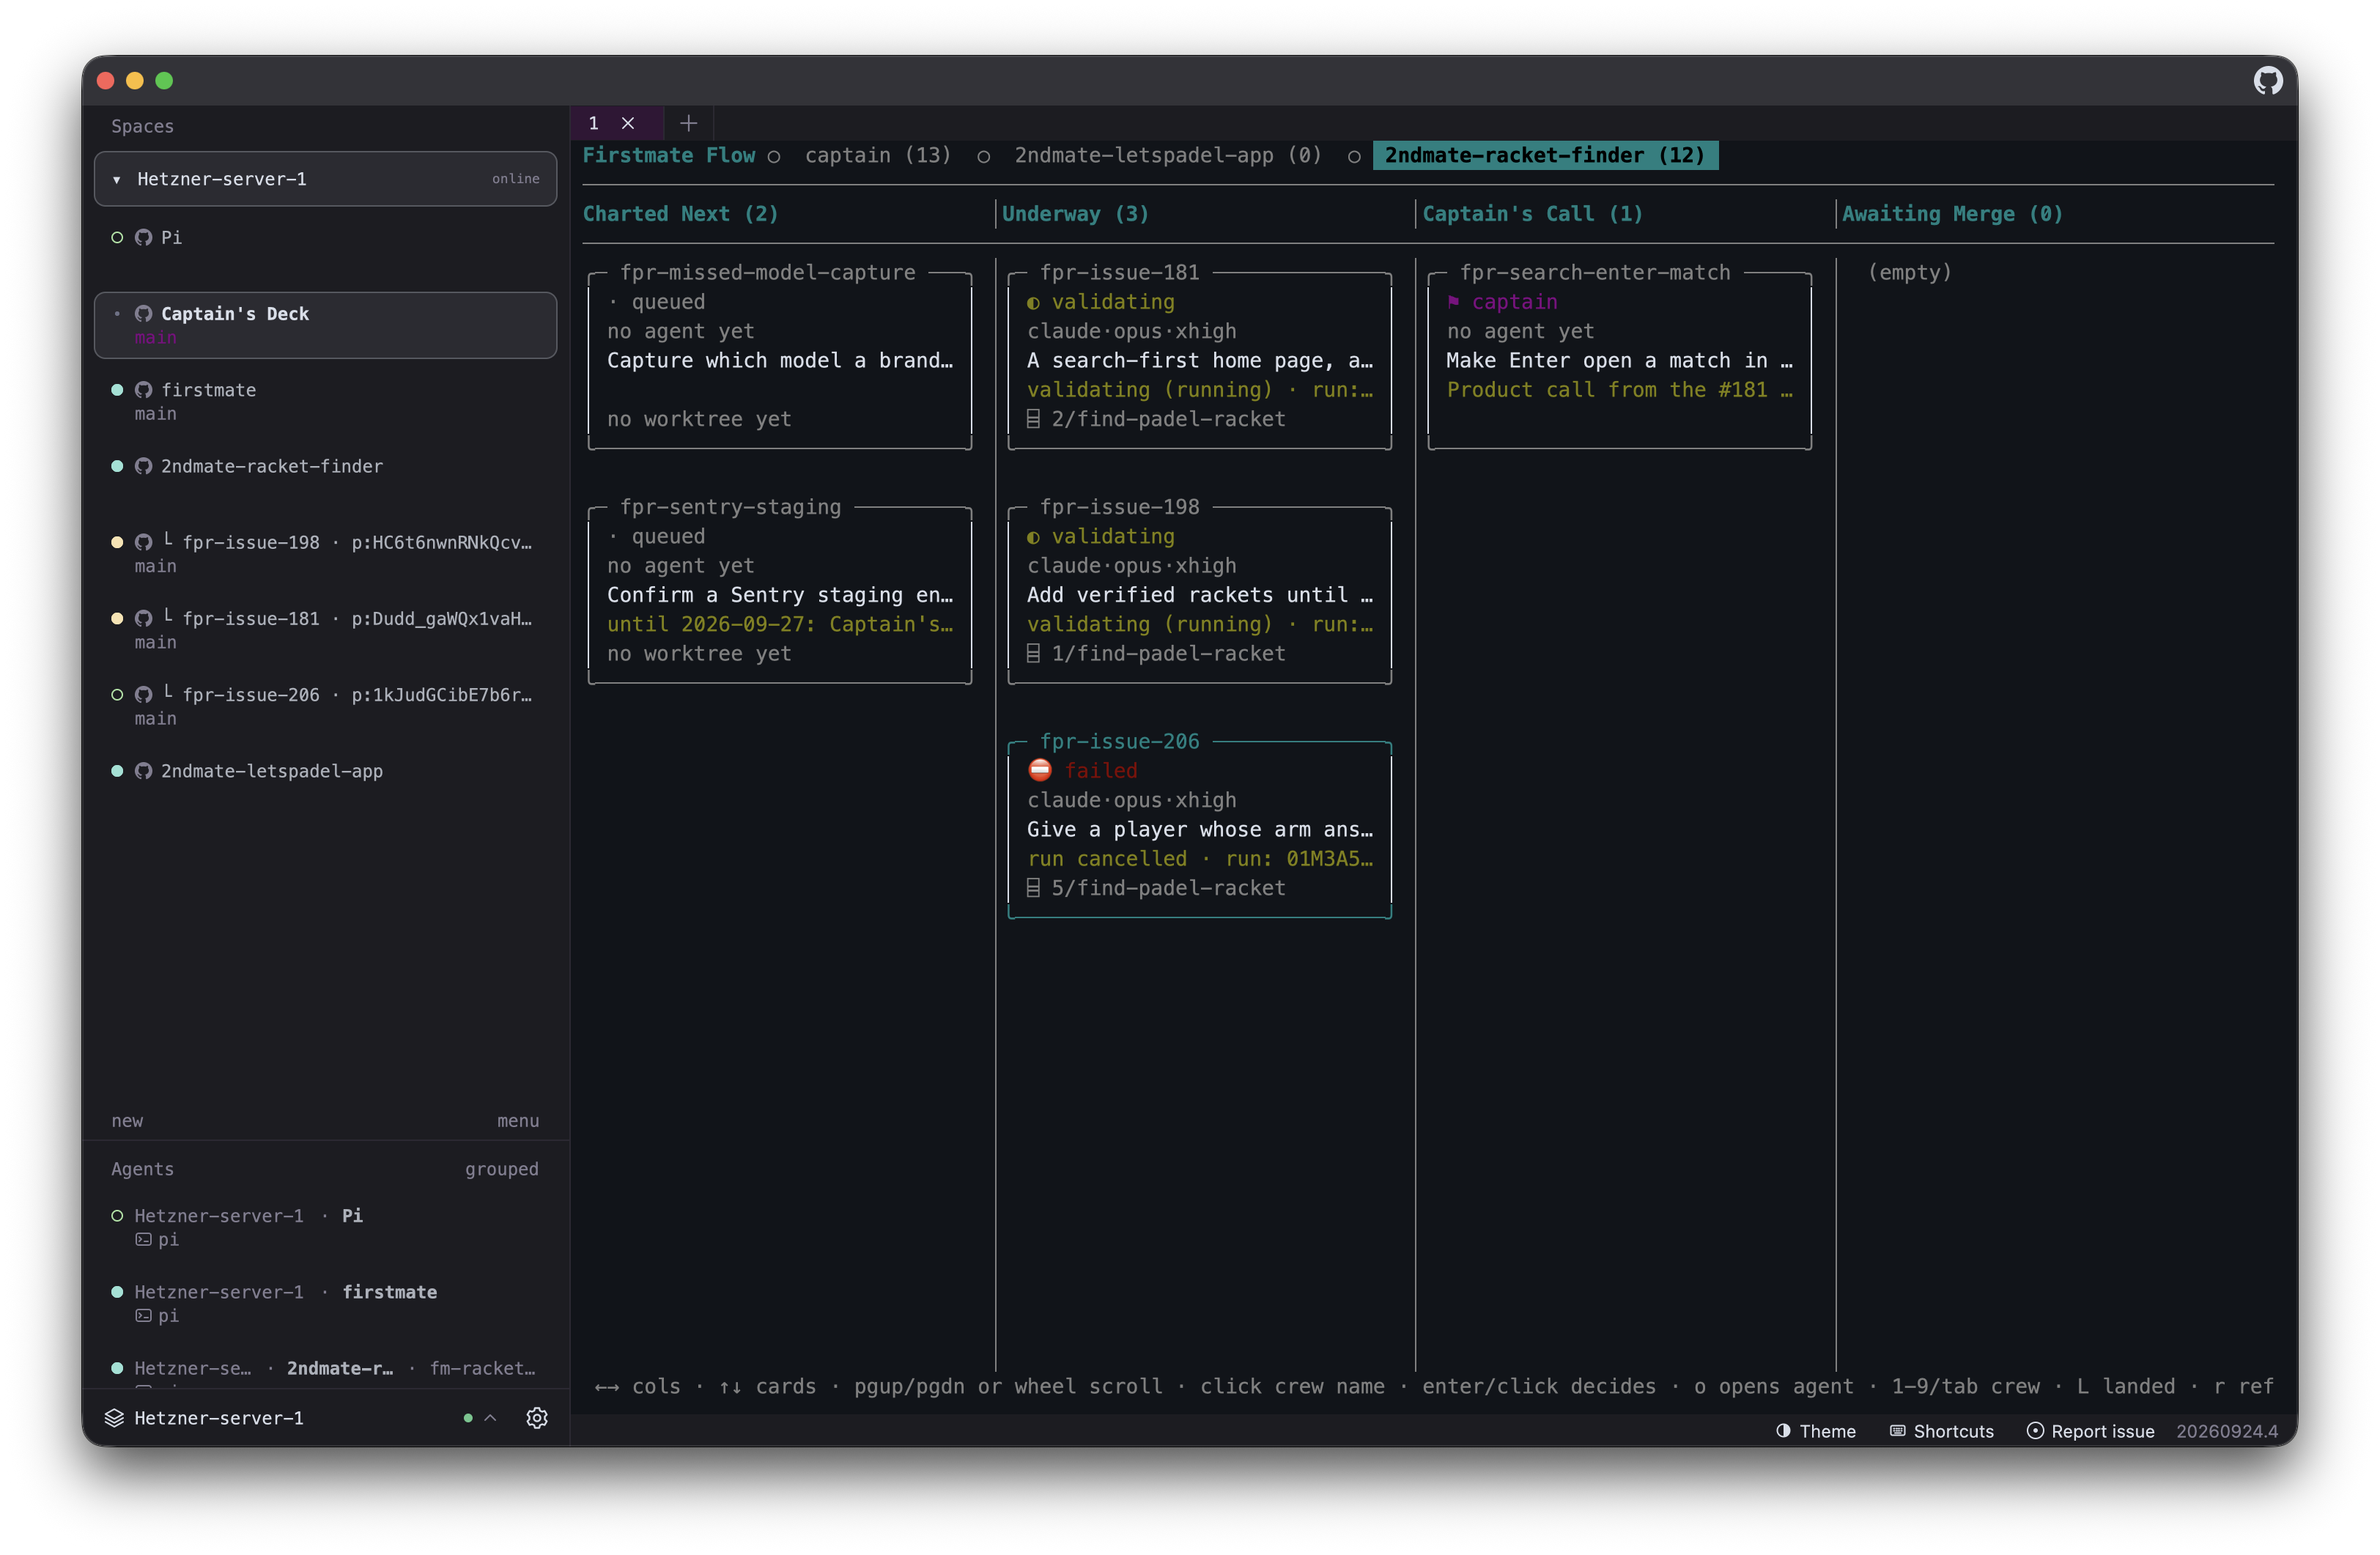Select the Hetzner-server-1 · firstmate agent
This screenshot has width=2380, height=1555.
325,1303
